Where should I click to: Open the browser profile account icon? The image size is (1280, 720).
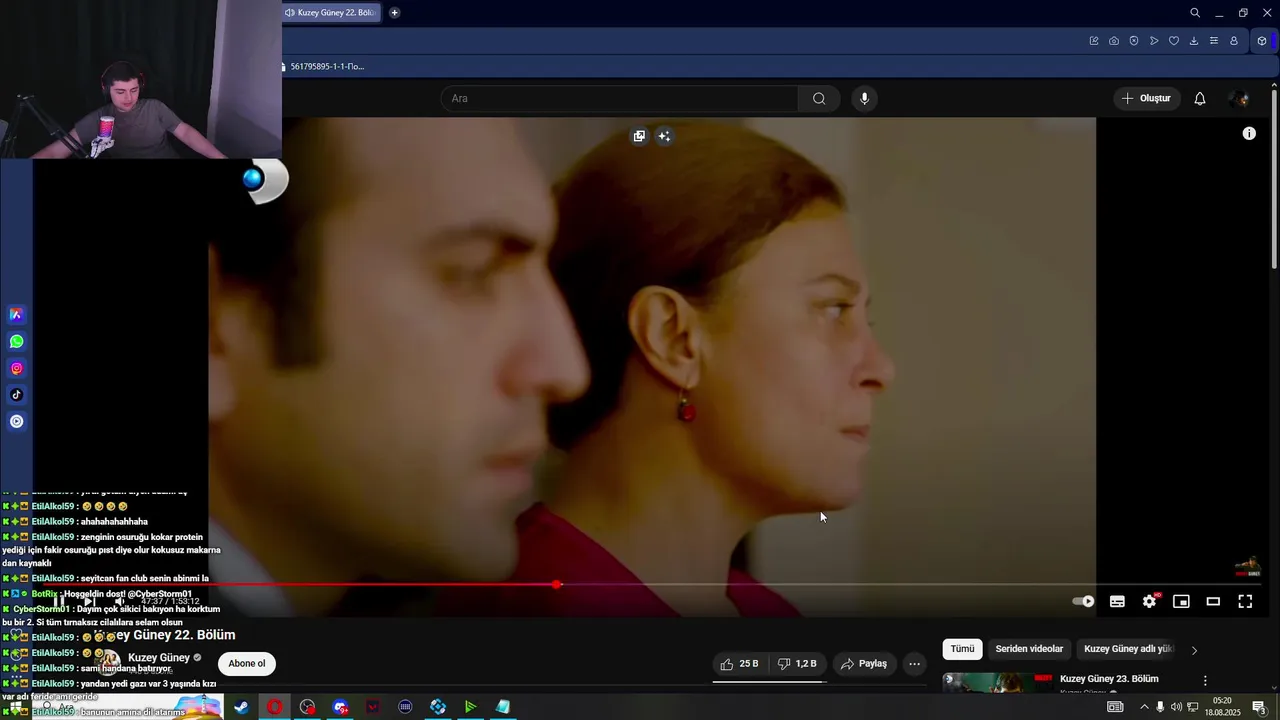click(1234, 41)
